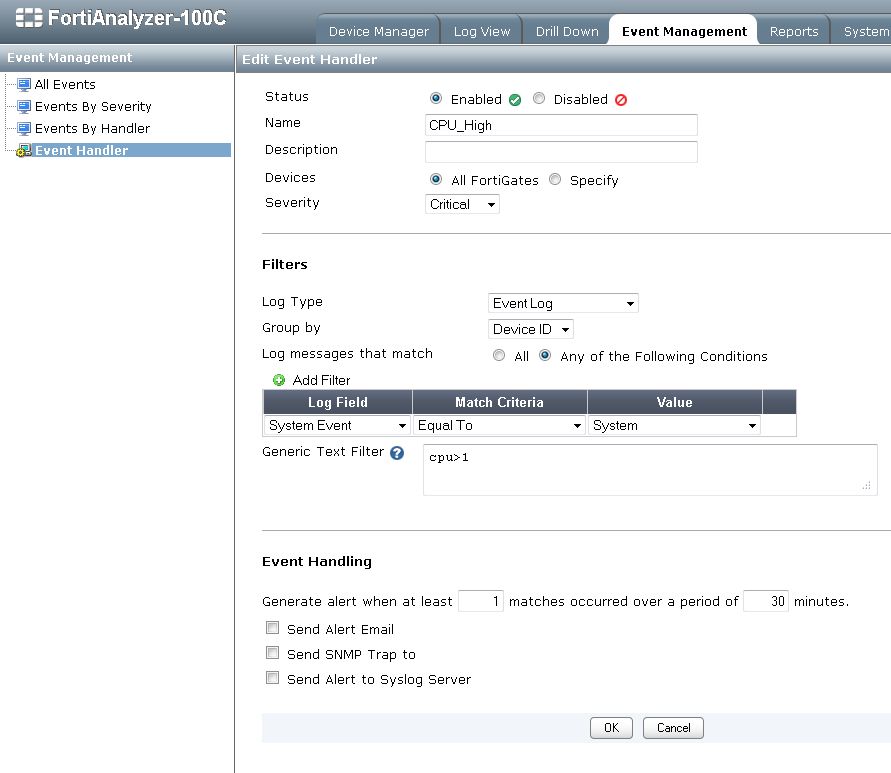Switch to the Reports tab
891x773 pixels.
(x=794, y=32)
